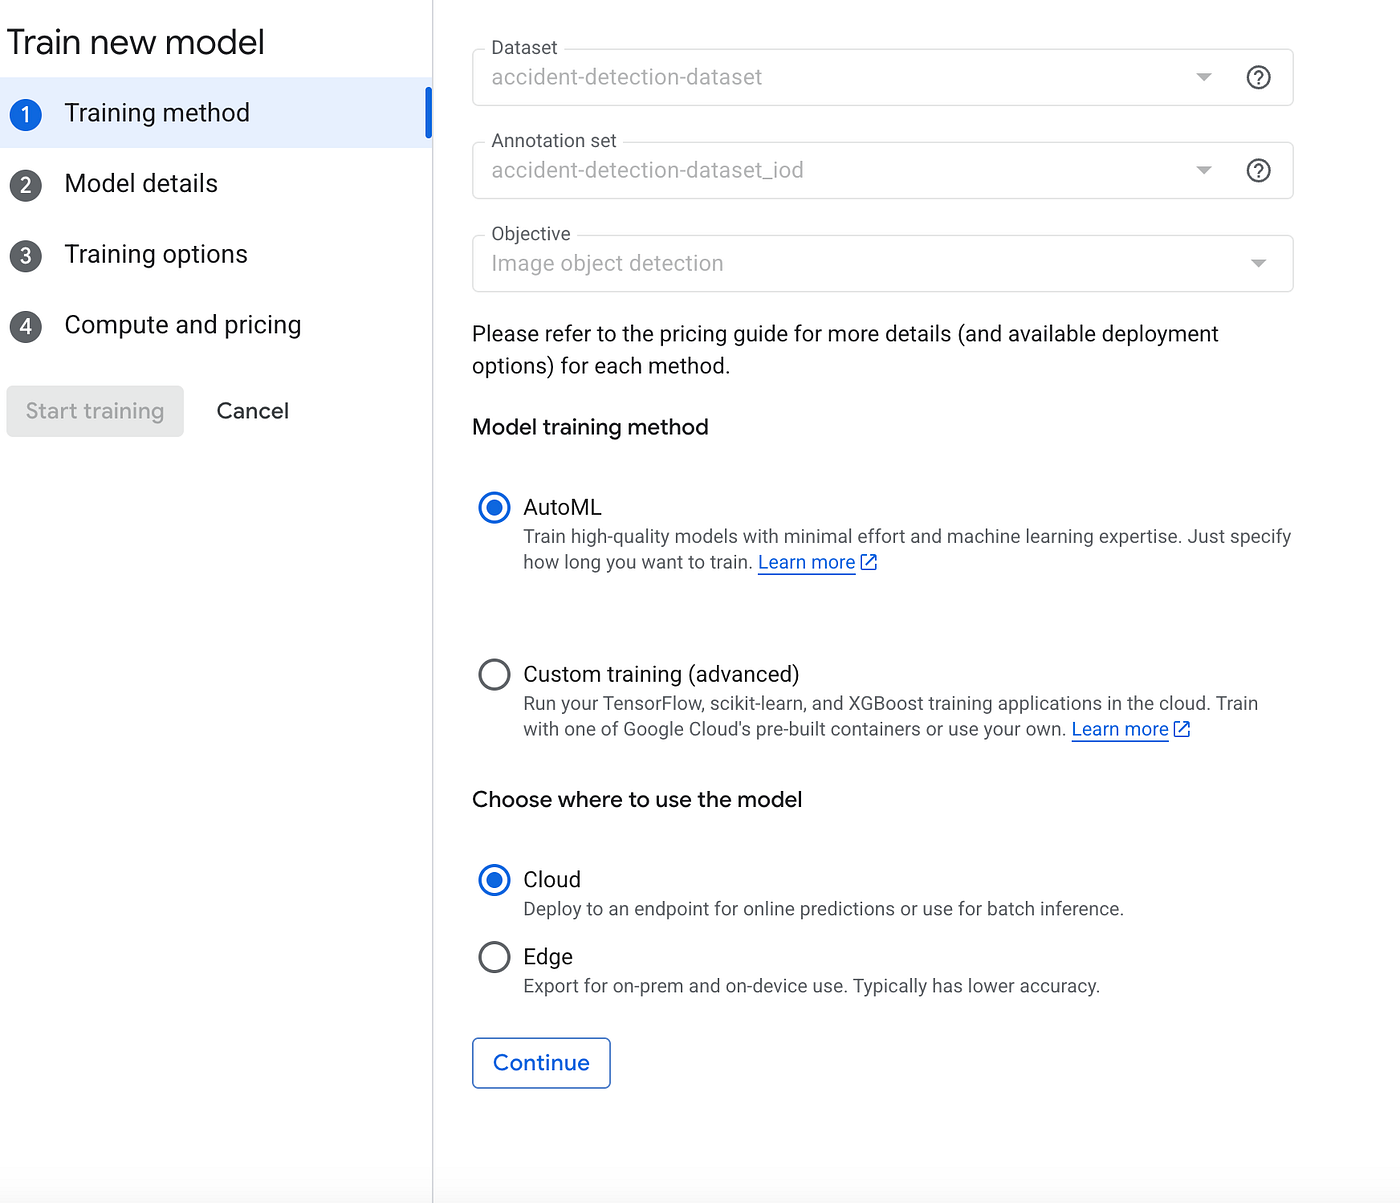Click the accident-detection-dataset_iod field value
This screenshot has width=1400, height=1203.
pyautogui.click(x=647, y=170)
